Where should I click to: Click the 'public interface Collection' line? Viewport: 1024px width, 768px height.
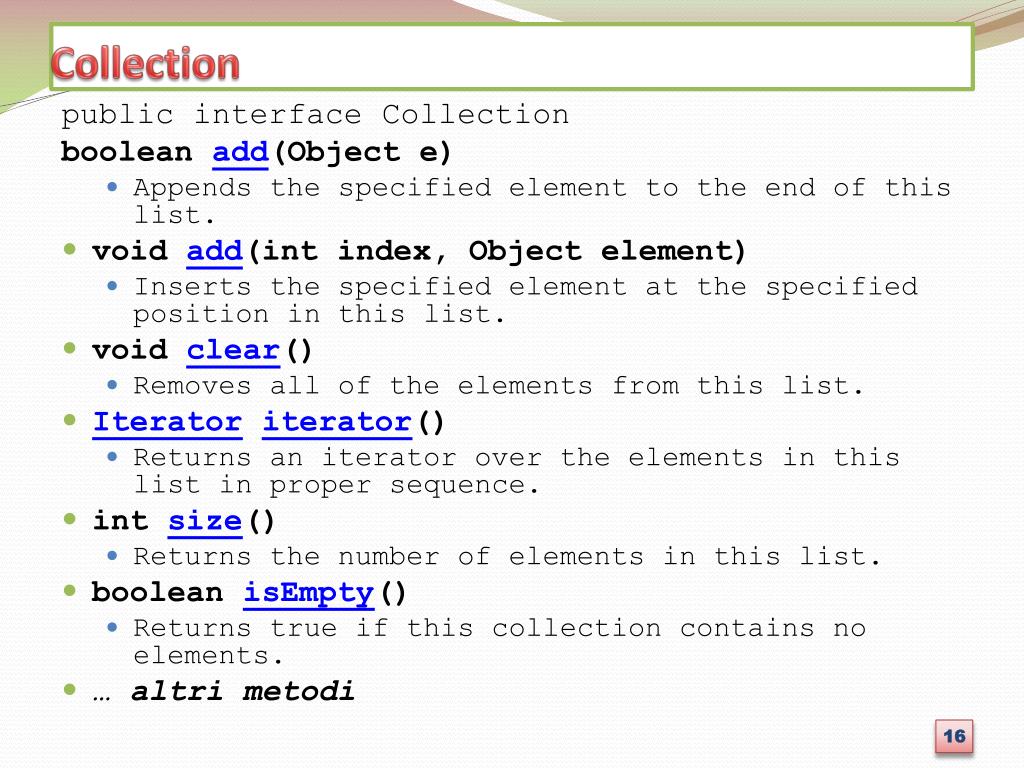(315, 116)
